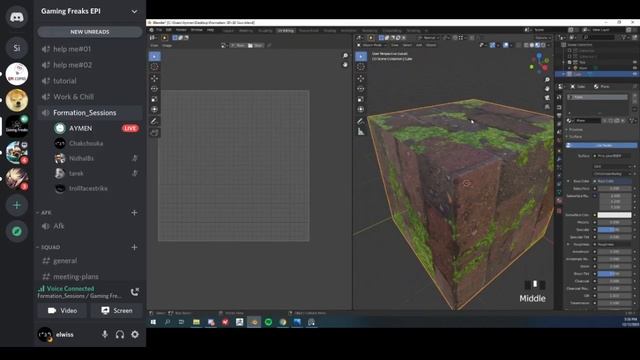Open the transform orientation dropdown
Viewport: 640px width, 360px height.
tap(429, 38)
